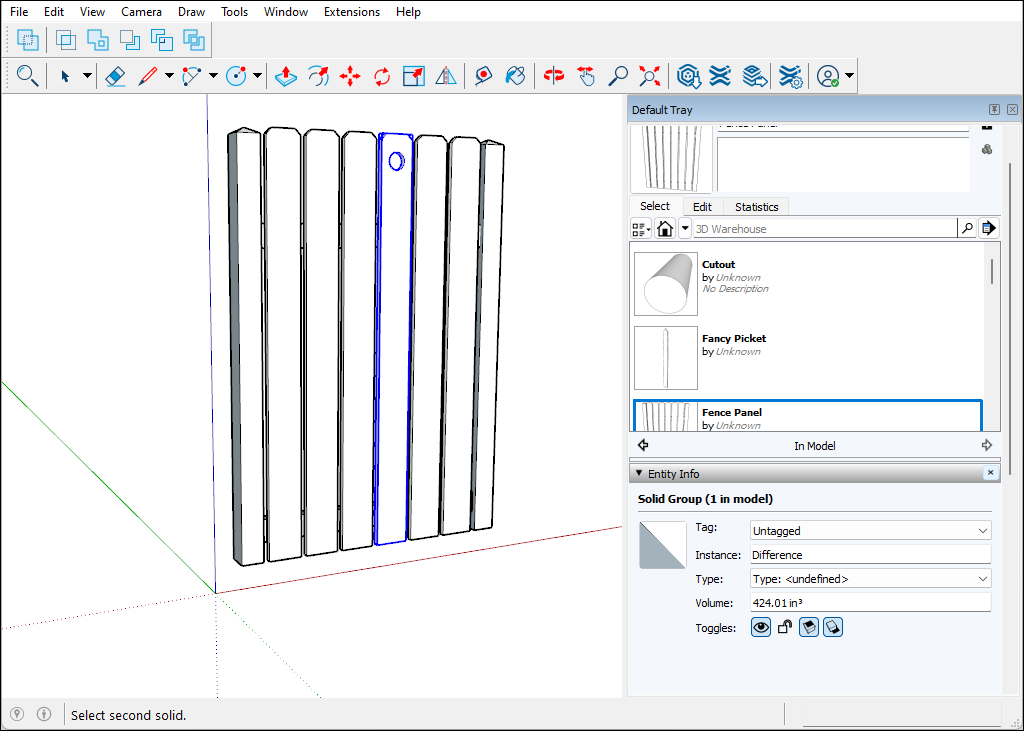Image resolution: width=1024 pixels, height=731 pixels.
Task: Click the Zoom Extents icon
Action: (648, 75)
